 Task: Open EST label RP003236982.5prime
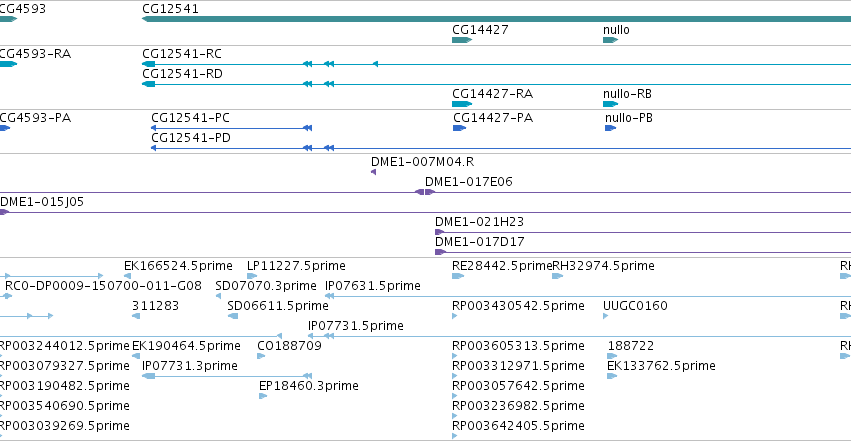pyautogui.click(x=518, y=406)
